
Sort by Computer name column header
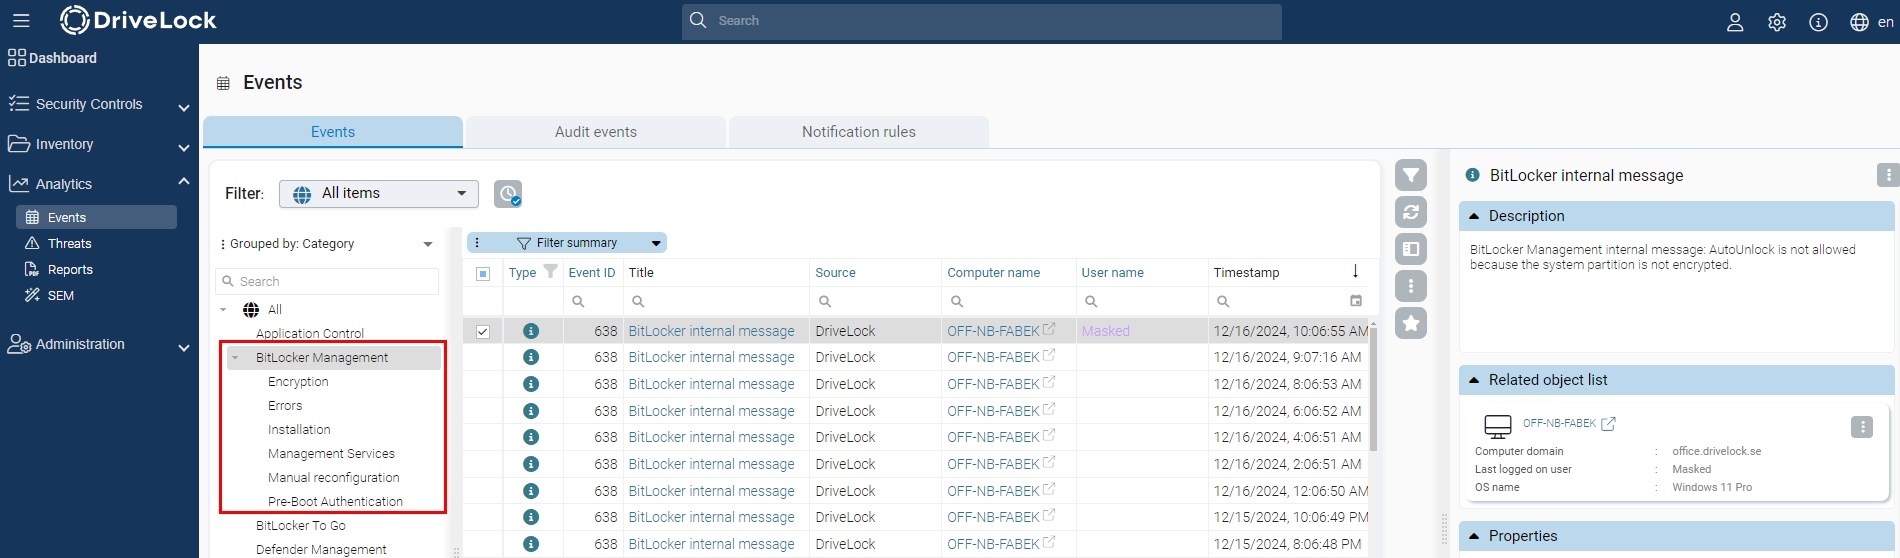pos(994,273)
